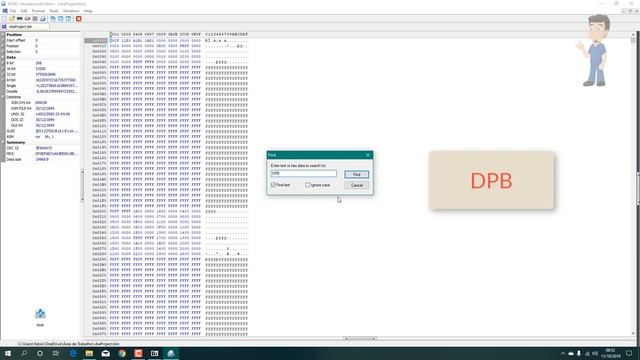Show hidden system tray icons chevron
This screenshot has width=640, height=360.
click(563, 353)
